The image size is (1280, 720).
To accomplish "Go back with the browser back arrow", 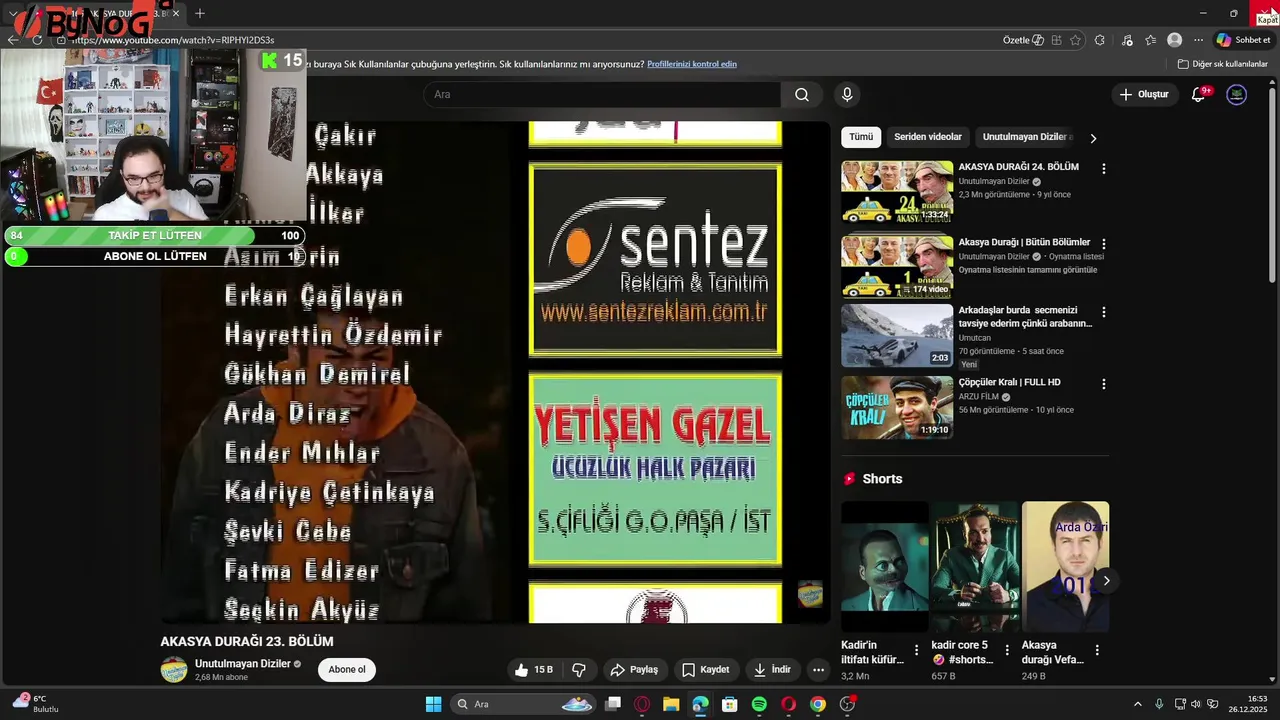I will click(x=12, y=40).
